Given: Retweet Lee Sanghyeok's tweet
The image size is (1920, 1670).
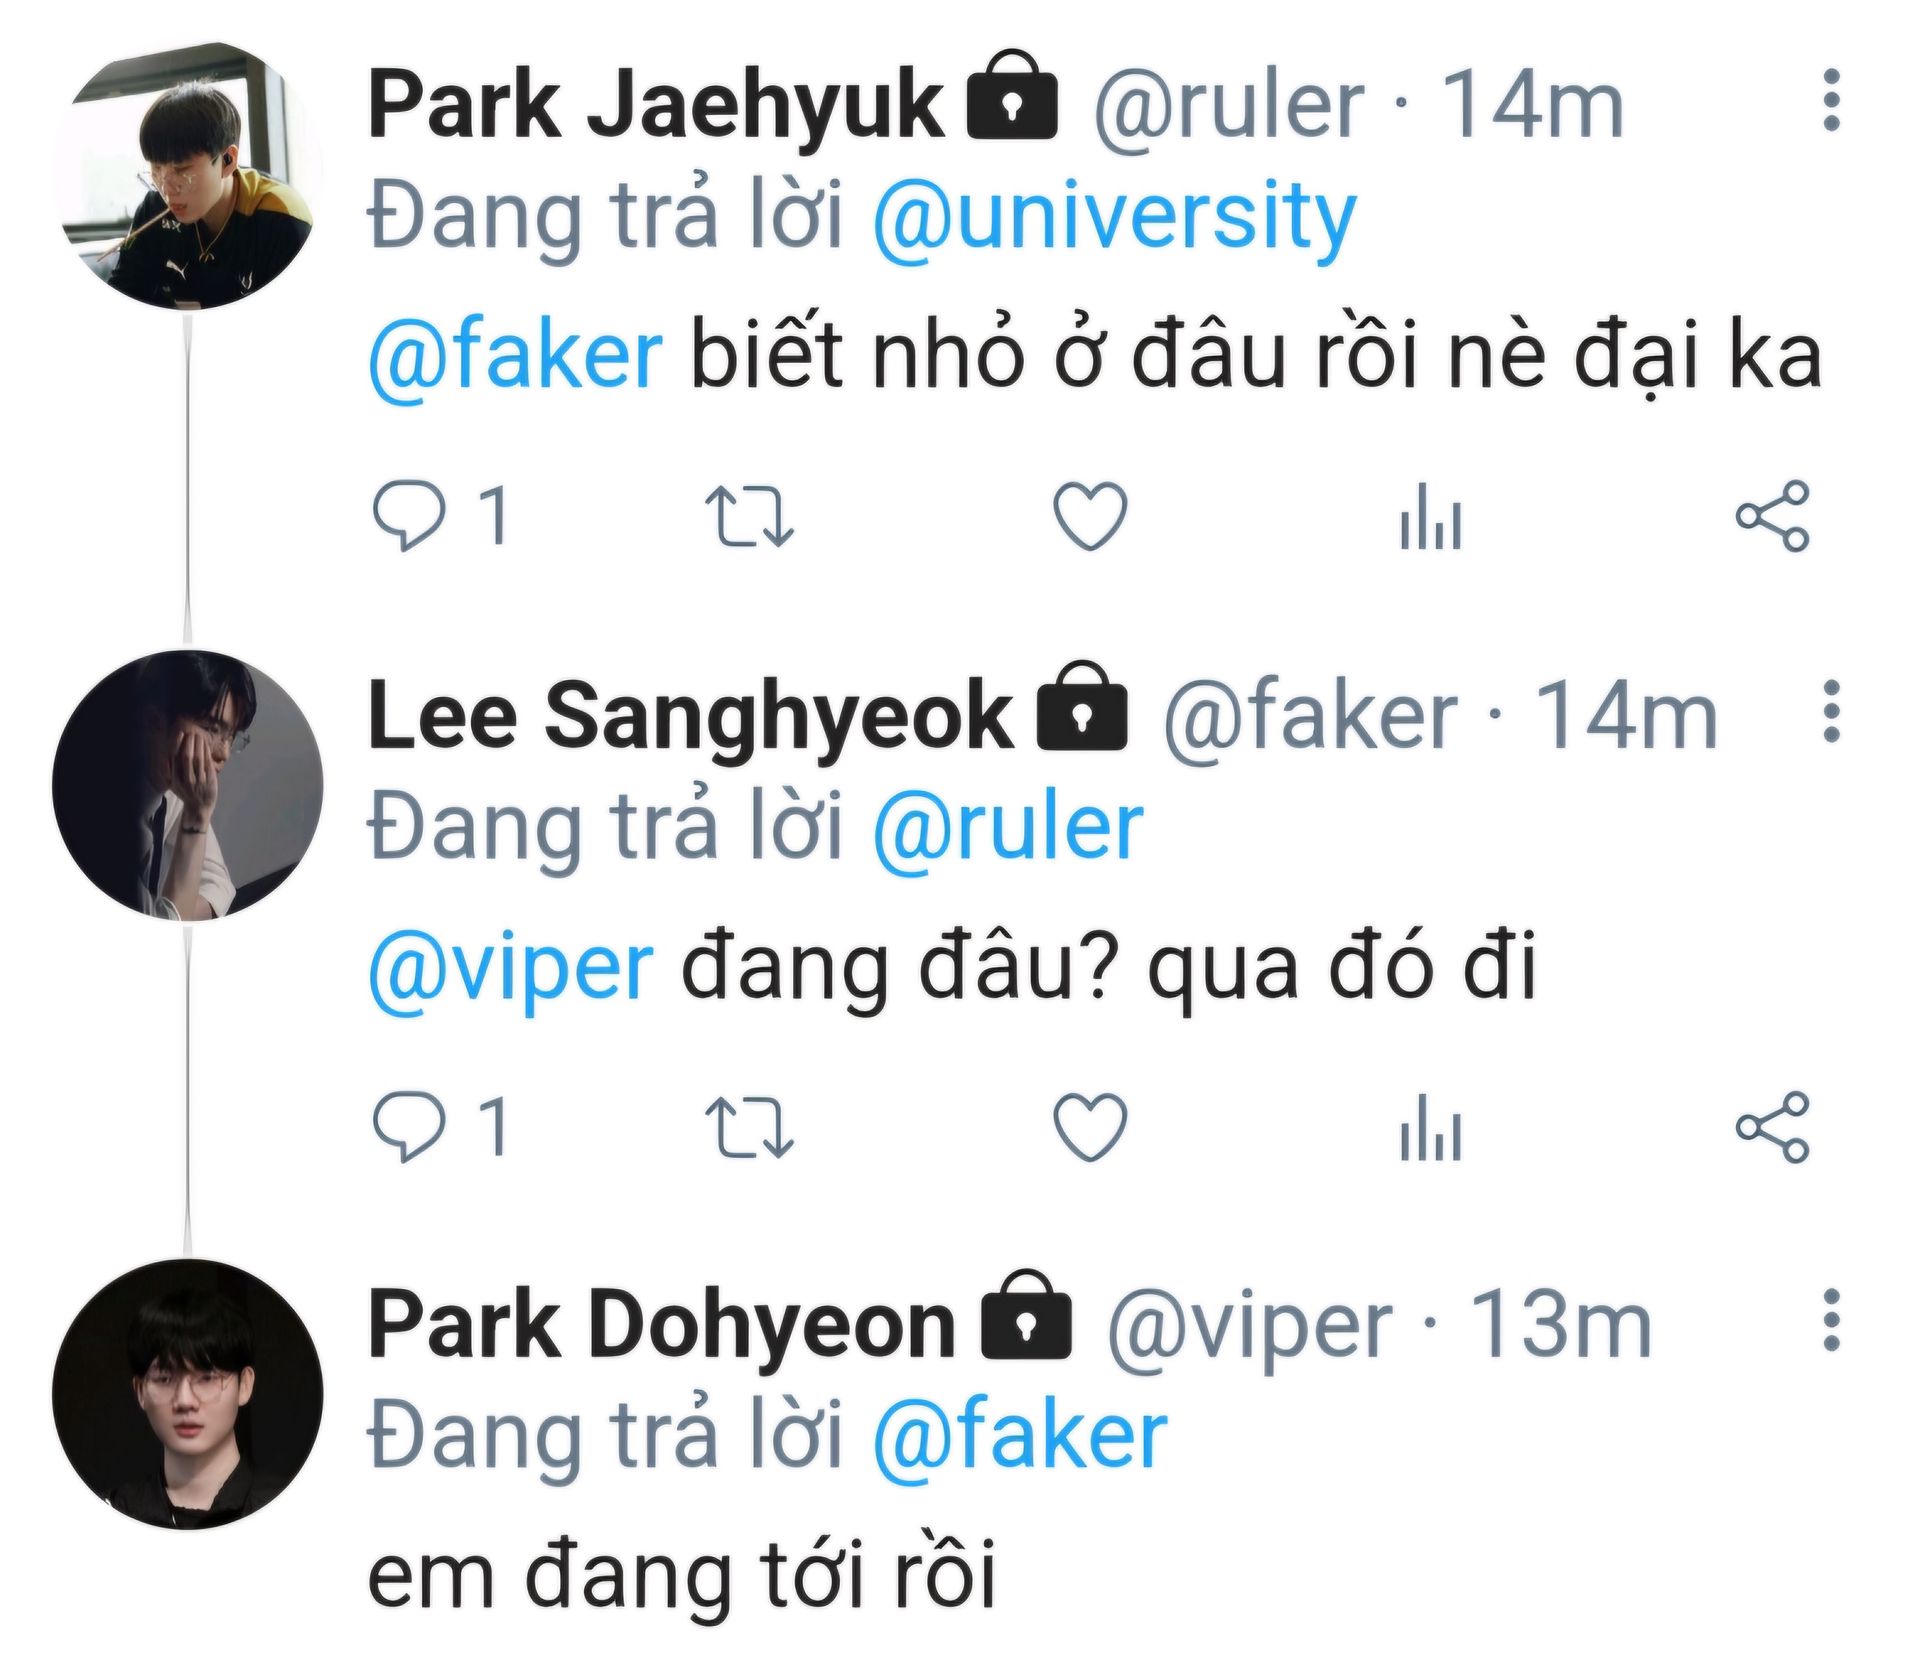Looking at the screenshot, I should point(749,1127).
